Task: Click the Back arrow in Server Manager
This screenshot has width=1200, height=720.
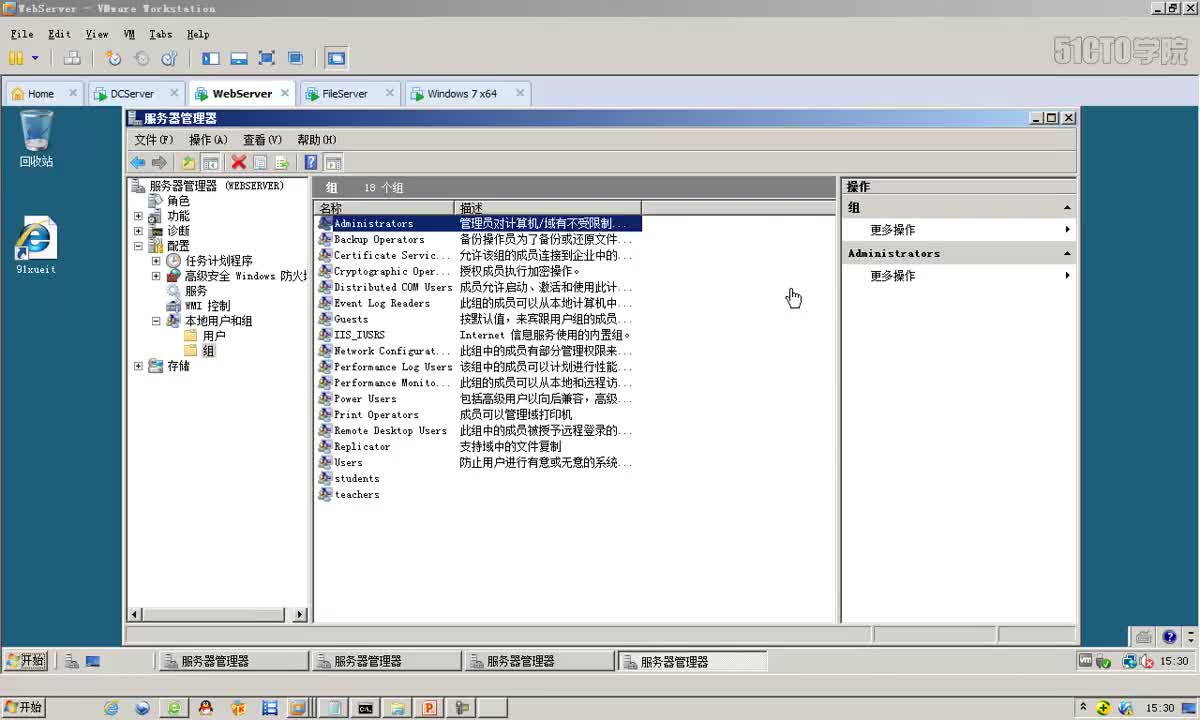Action: [x=138, y=162]
